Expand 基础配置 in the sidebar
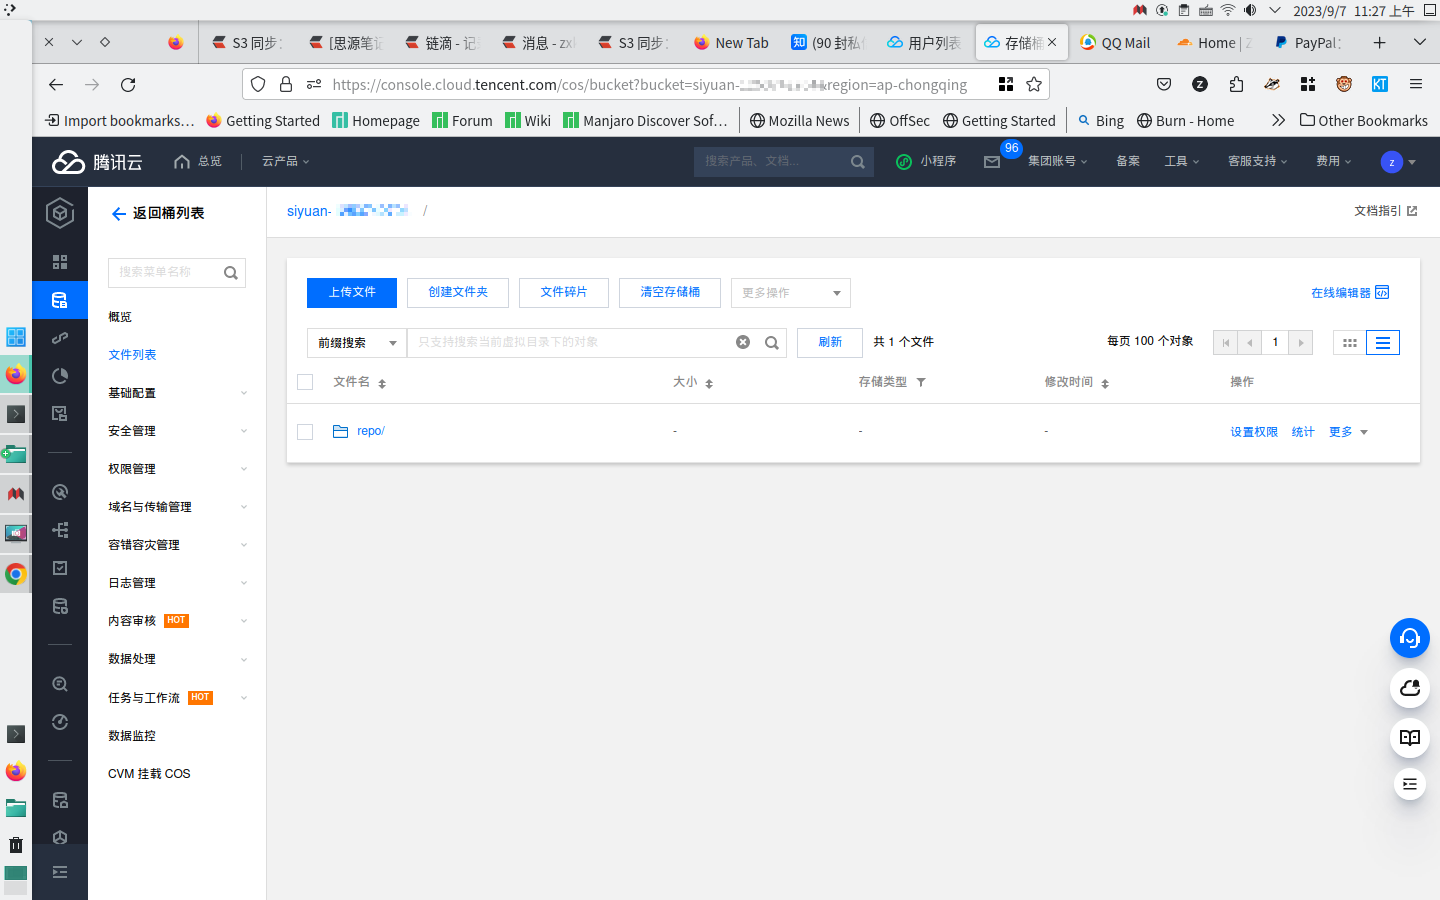The height and width of the screenshot is (900, 1440). [x=176, y=393]
